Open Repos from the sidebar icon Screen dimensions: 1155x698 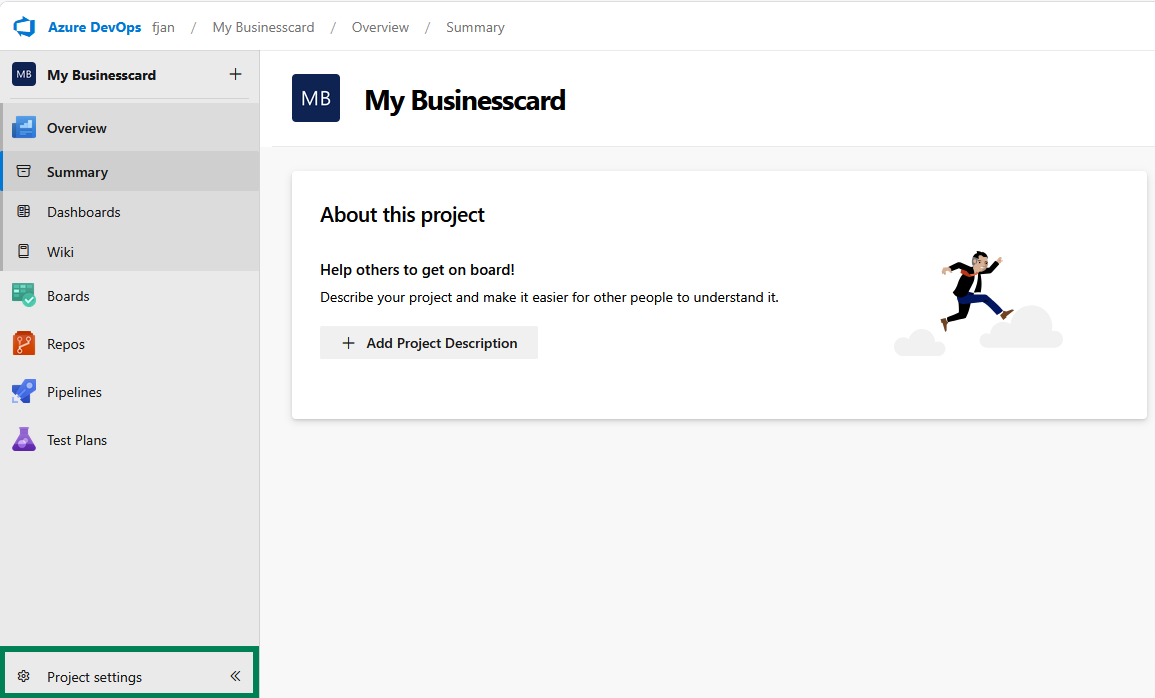tap(24, 343)
